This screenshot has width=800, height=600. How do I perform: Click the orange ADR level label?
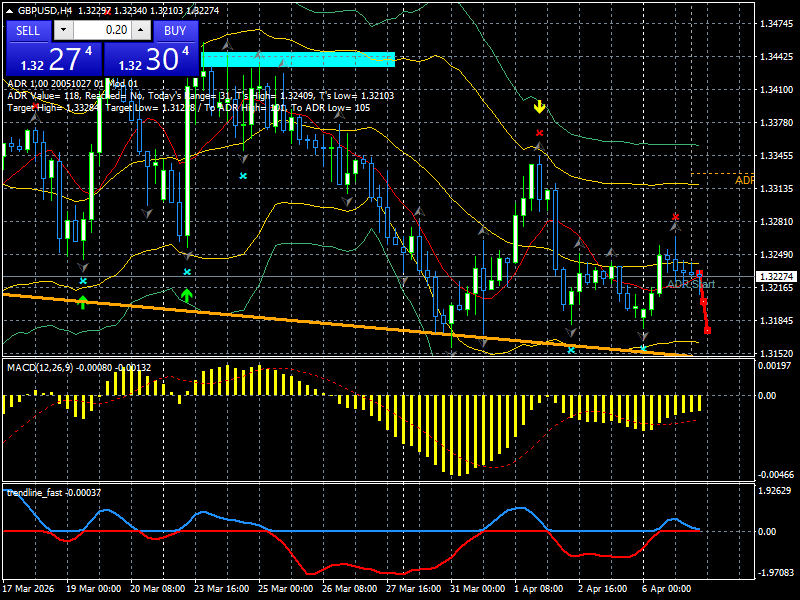[744, 181]
